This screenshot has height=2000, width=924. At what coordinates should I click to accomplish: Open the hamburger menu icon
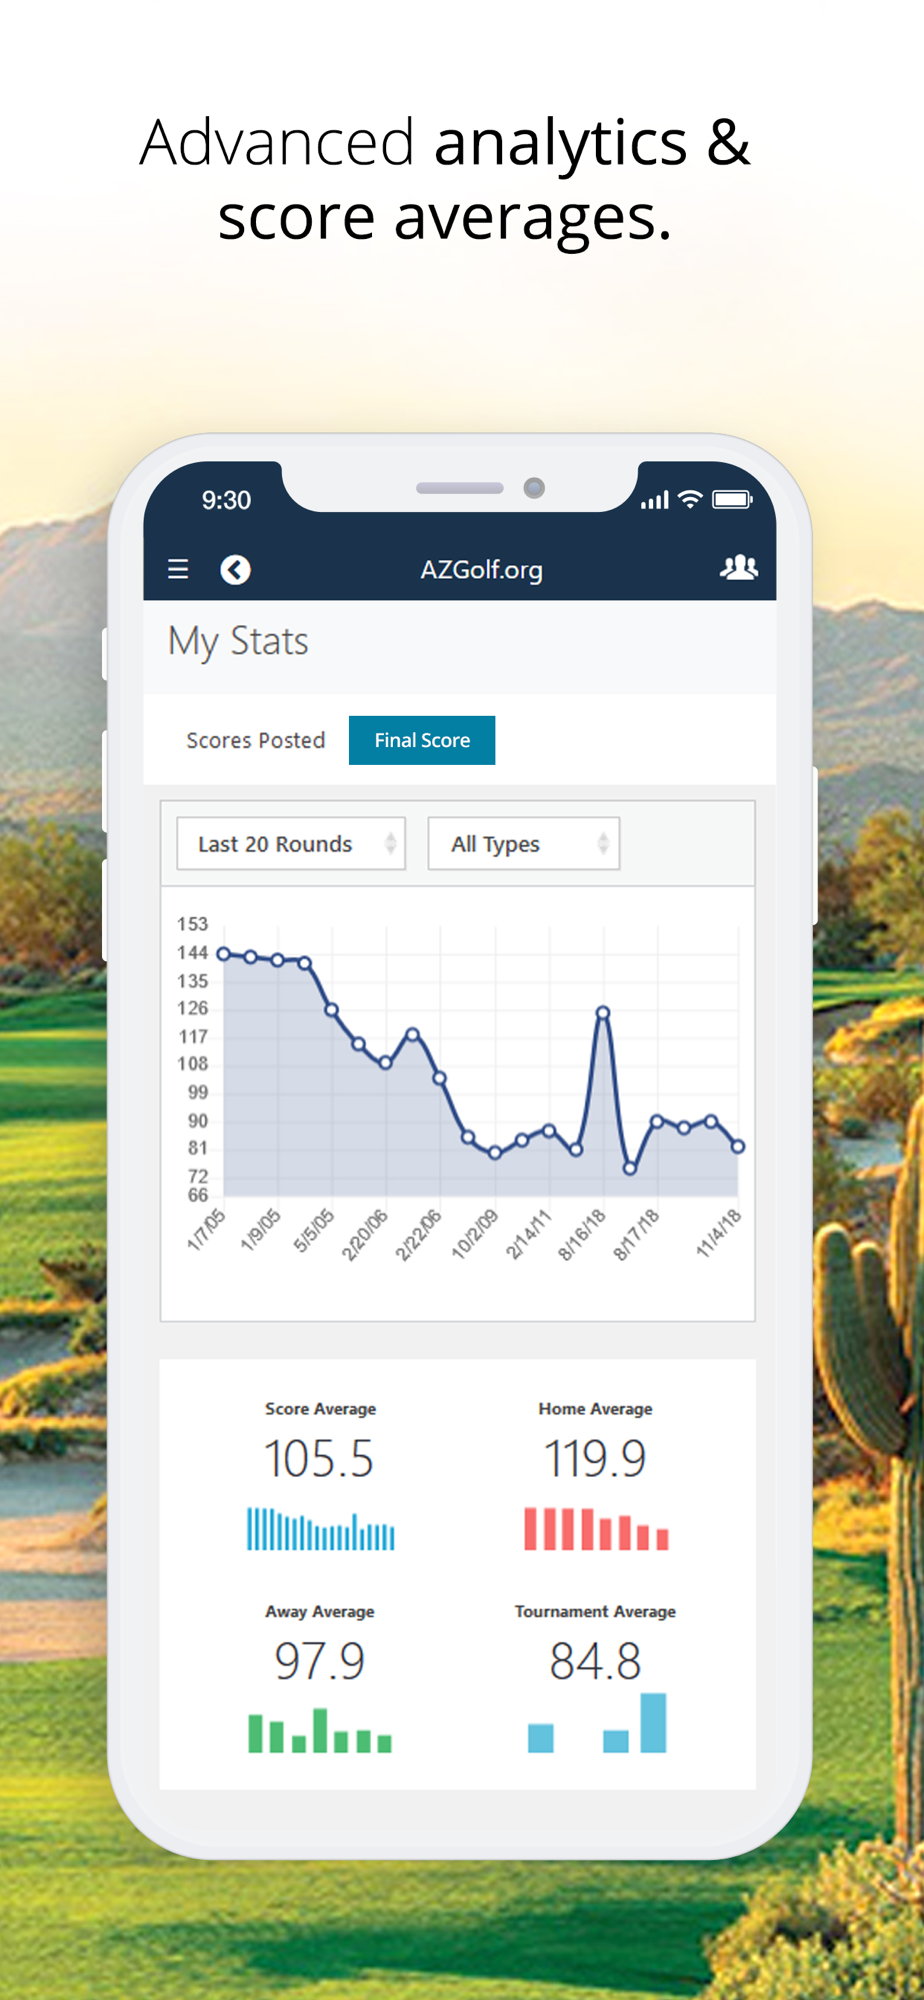(x=178, y=570)
